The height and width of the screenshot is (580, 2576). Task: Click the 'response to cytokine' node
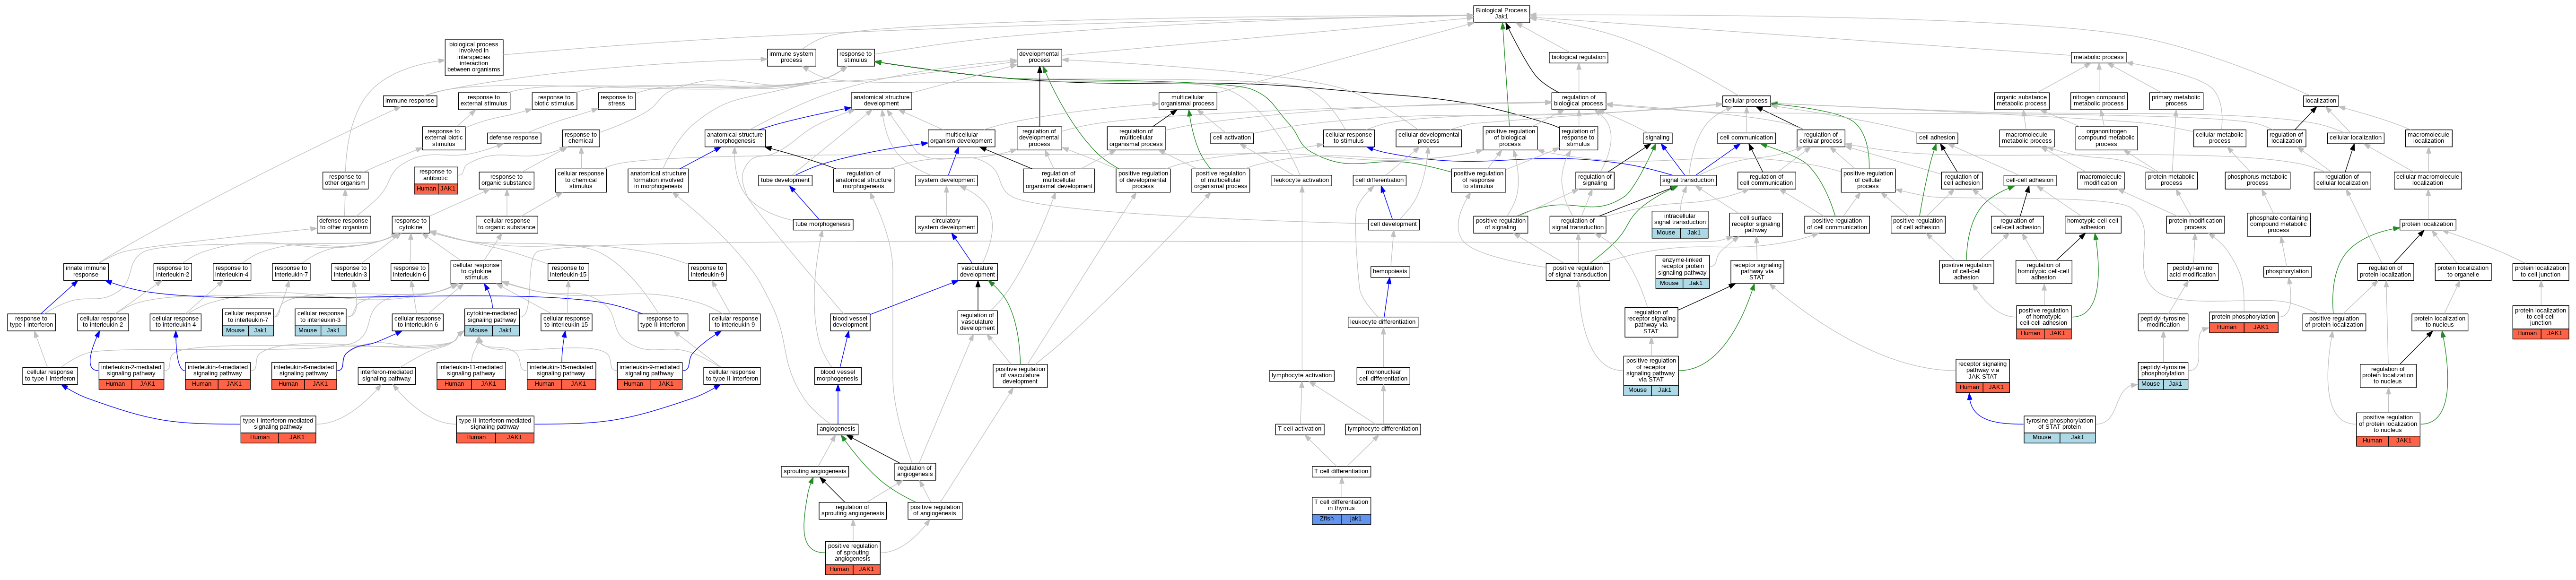pyautogui.click(x=410, y=225)
